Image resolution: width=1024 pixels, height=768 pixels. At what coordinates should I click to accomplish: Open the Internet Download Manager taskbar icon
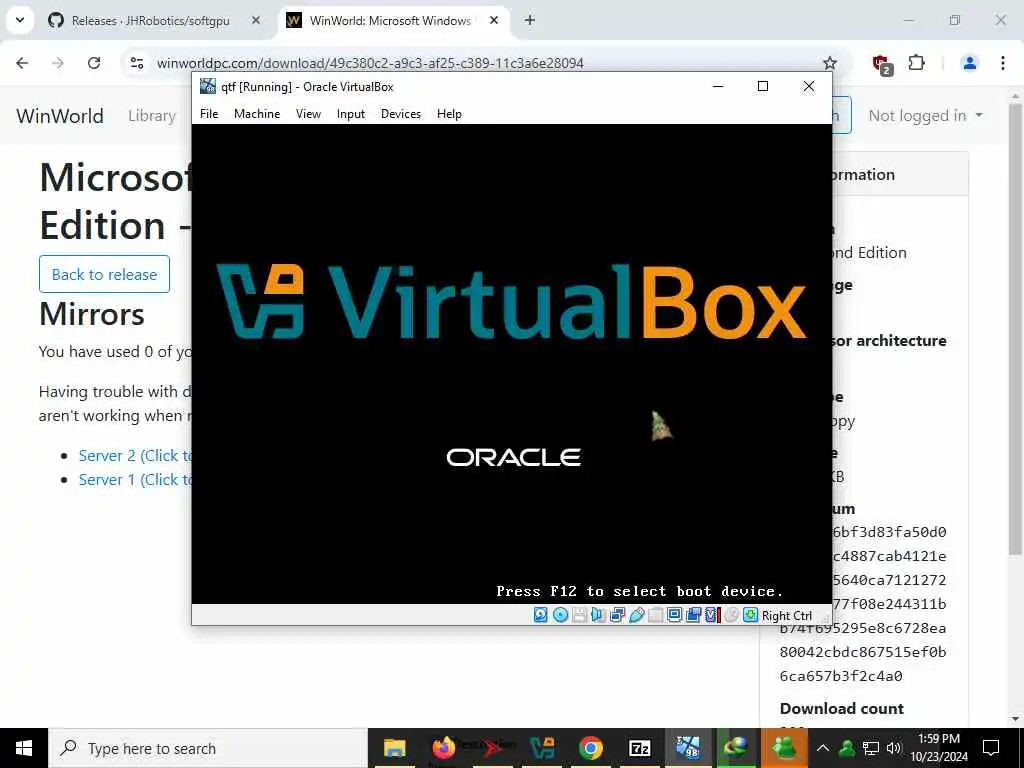pyautogui.click(x=736, y=748)
